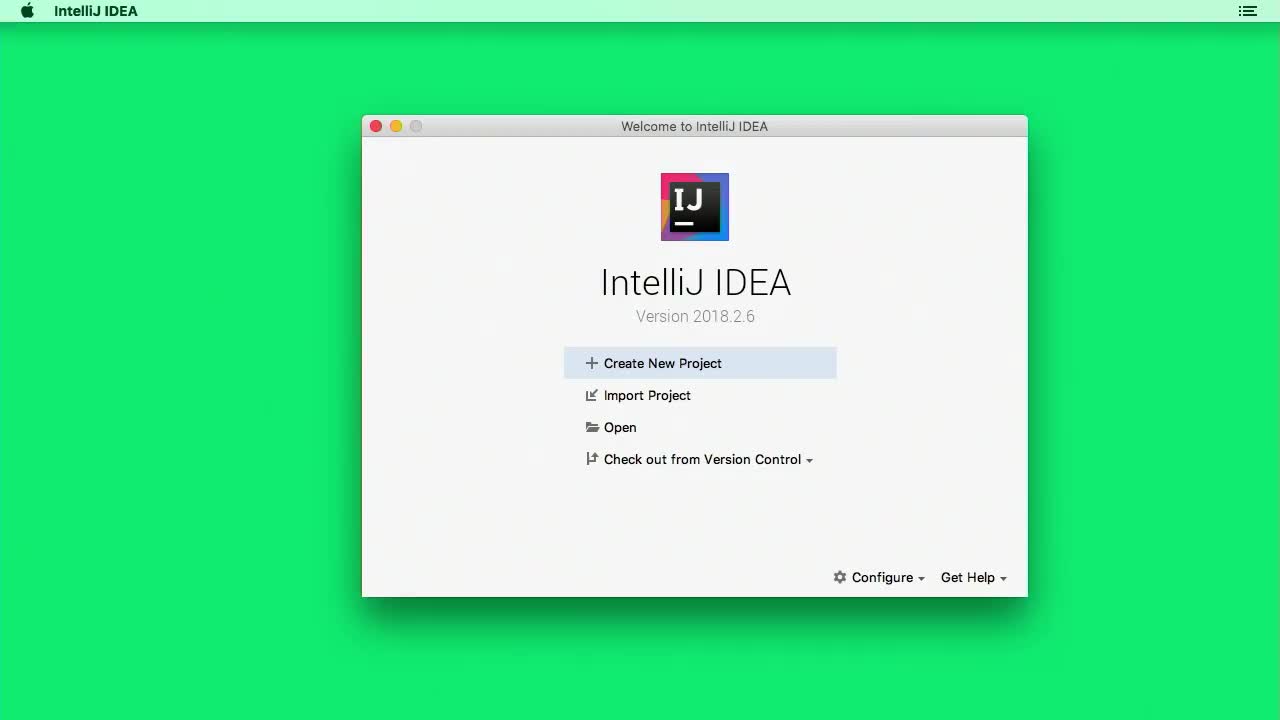Click the Import Project chart icon
The image size is (1280, 720).
[x=591, y=395]
